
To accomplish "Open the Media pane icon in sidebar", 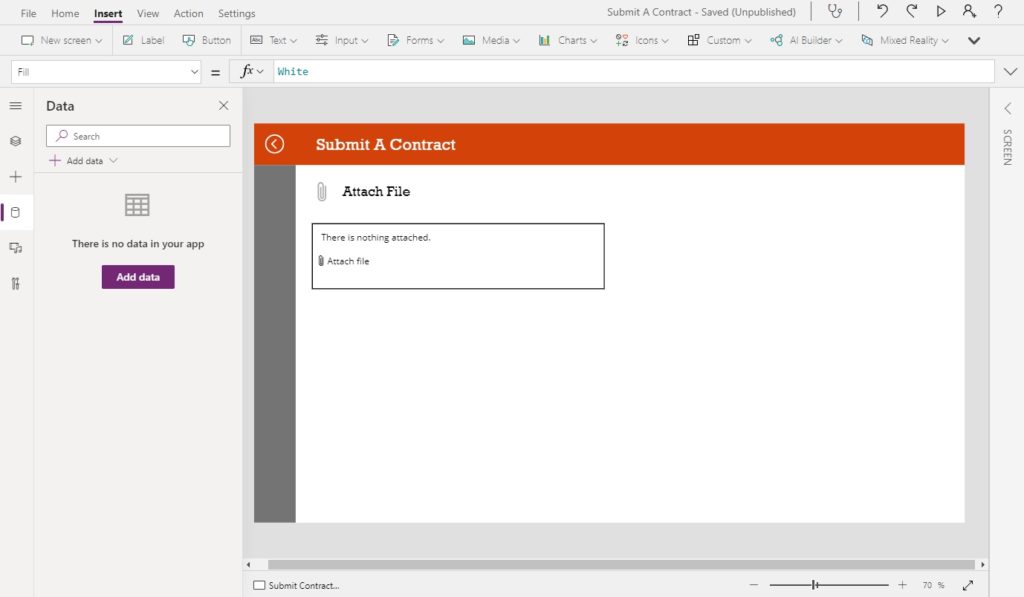I will click(16, 248).
